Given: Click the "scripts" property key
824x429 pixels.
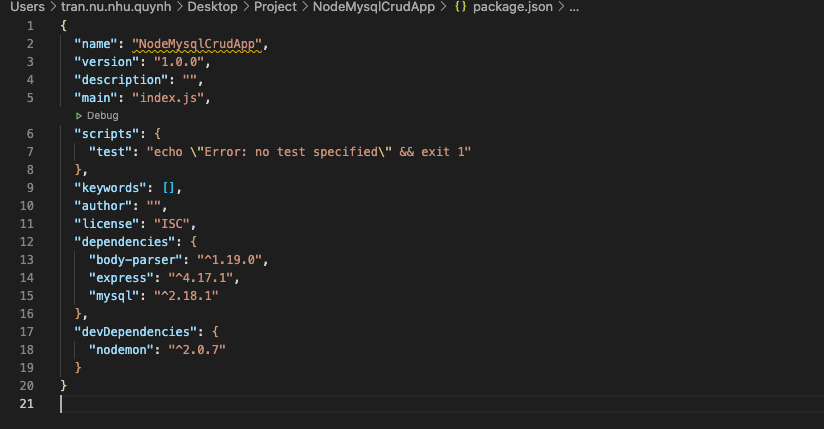Looking at the screenshot, I should tap(106, 133).
